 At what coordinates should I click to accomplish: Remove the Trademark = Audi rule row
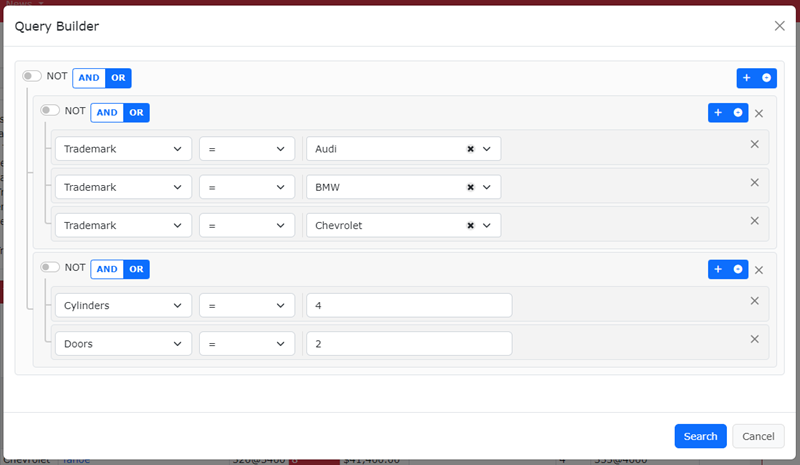click(x=754, y=144)
